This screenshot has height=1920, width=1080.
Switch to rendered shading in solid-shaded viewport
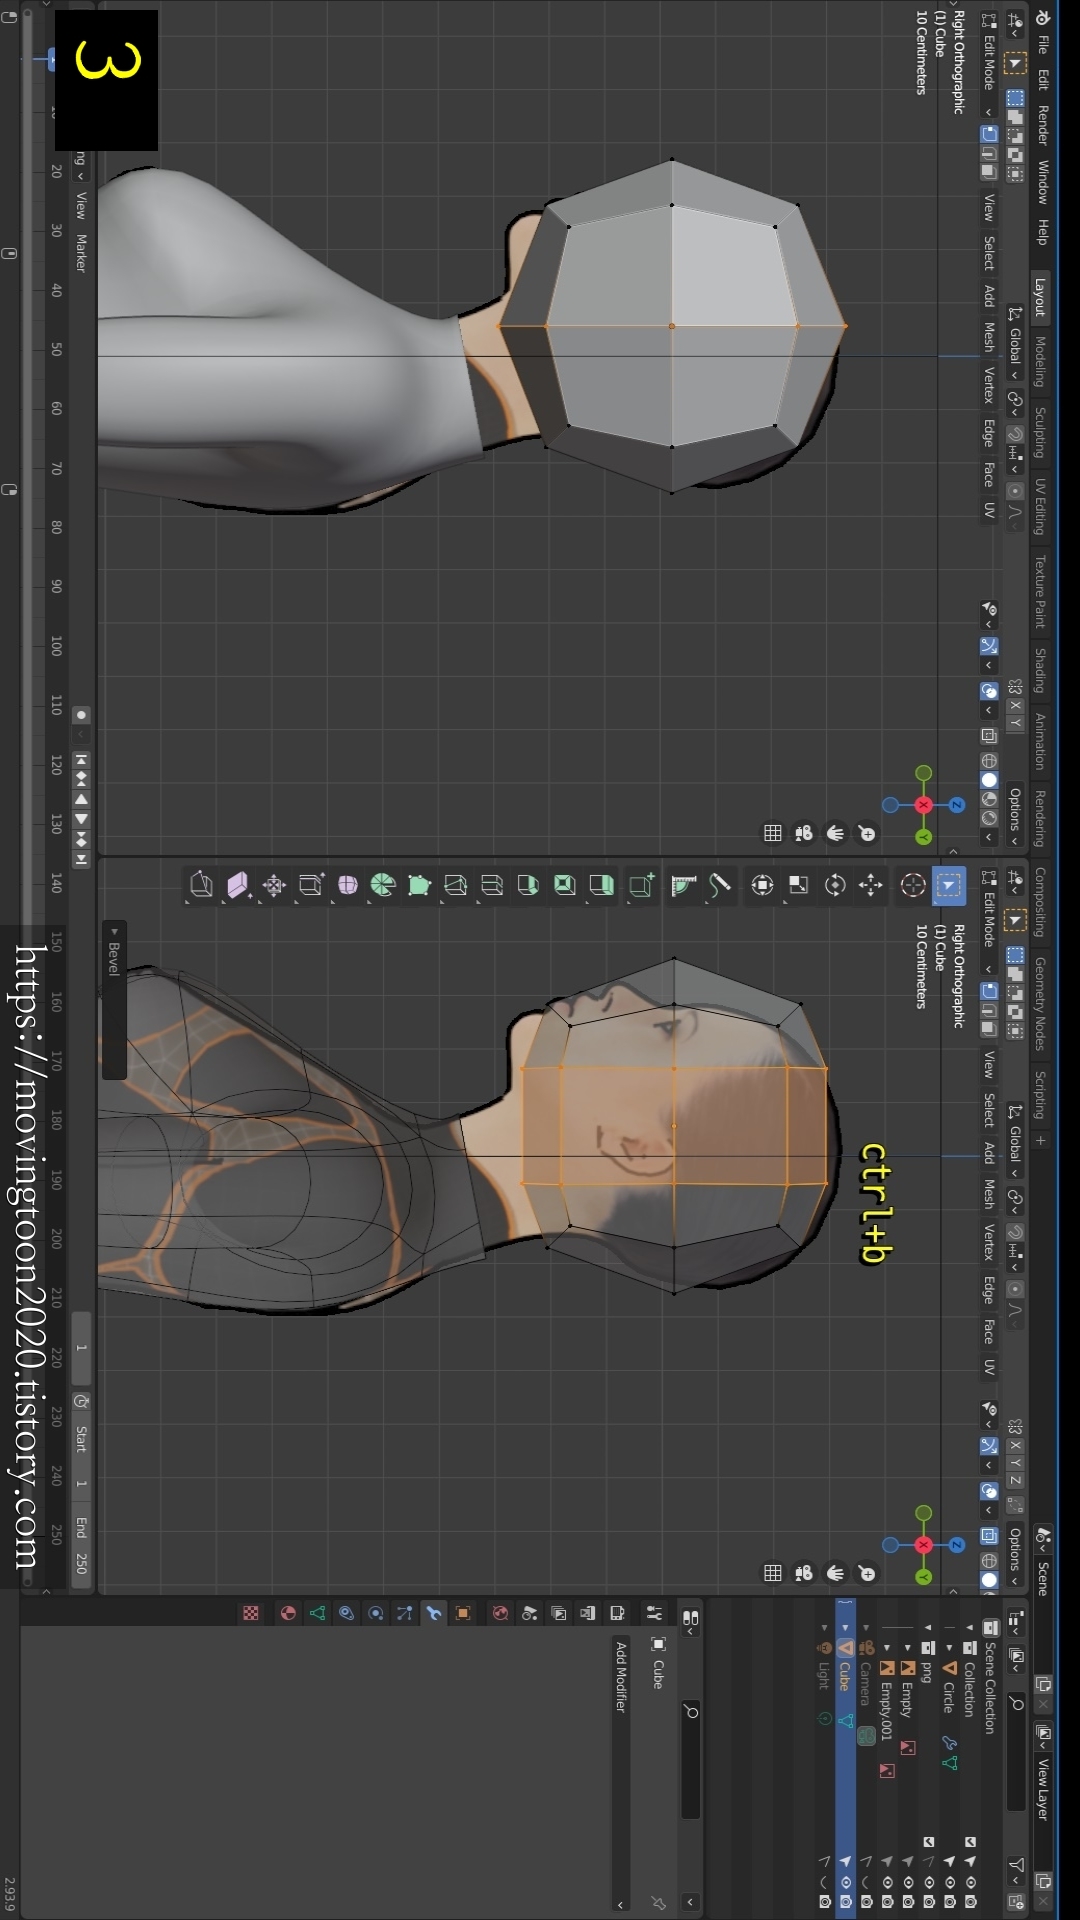[x=989, y=817]
